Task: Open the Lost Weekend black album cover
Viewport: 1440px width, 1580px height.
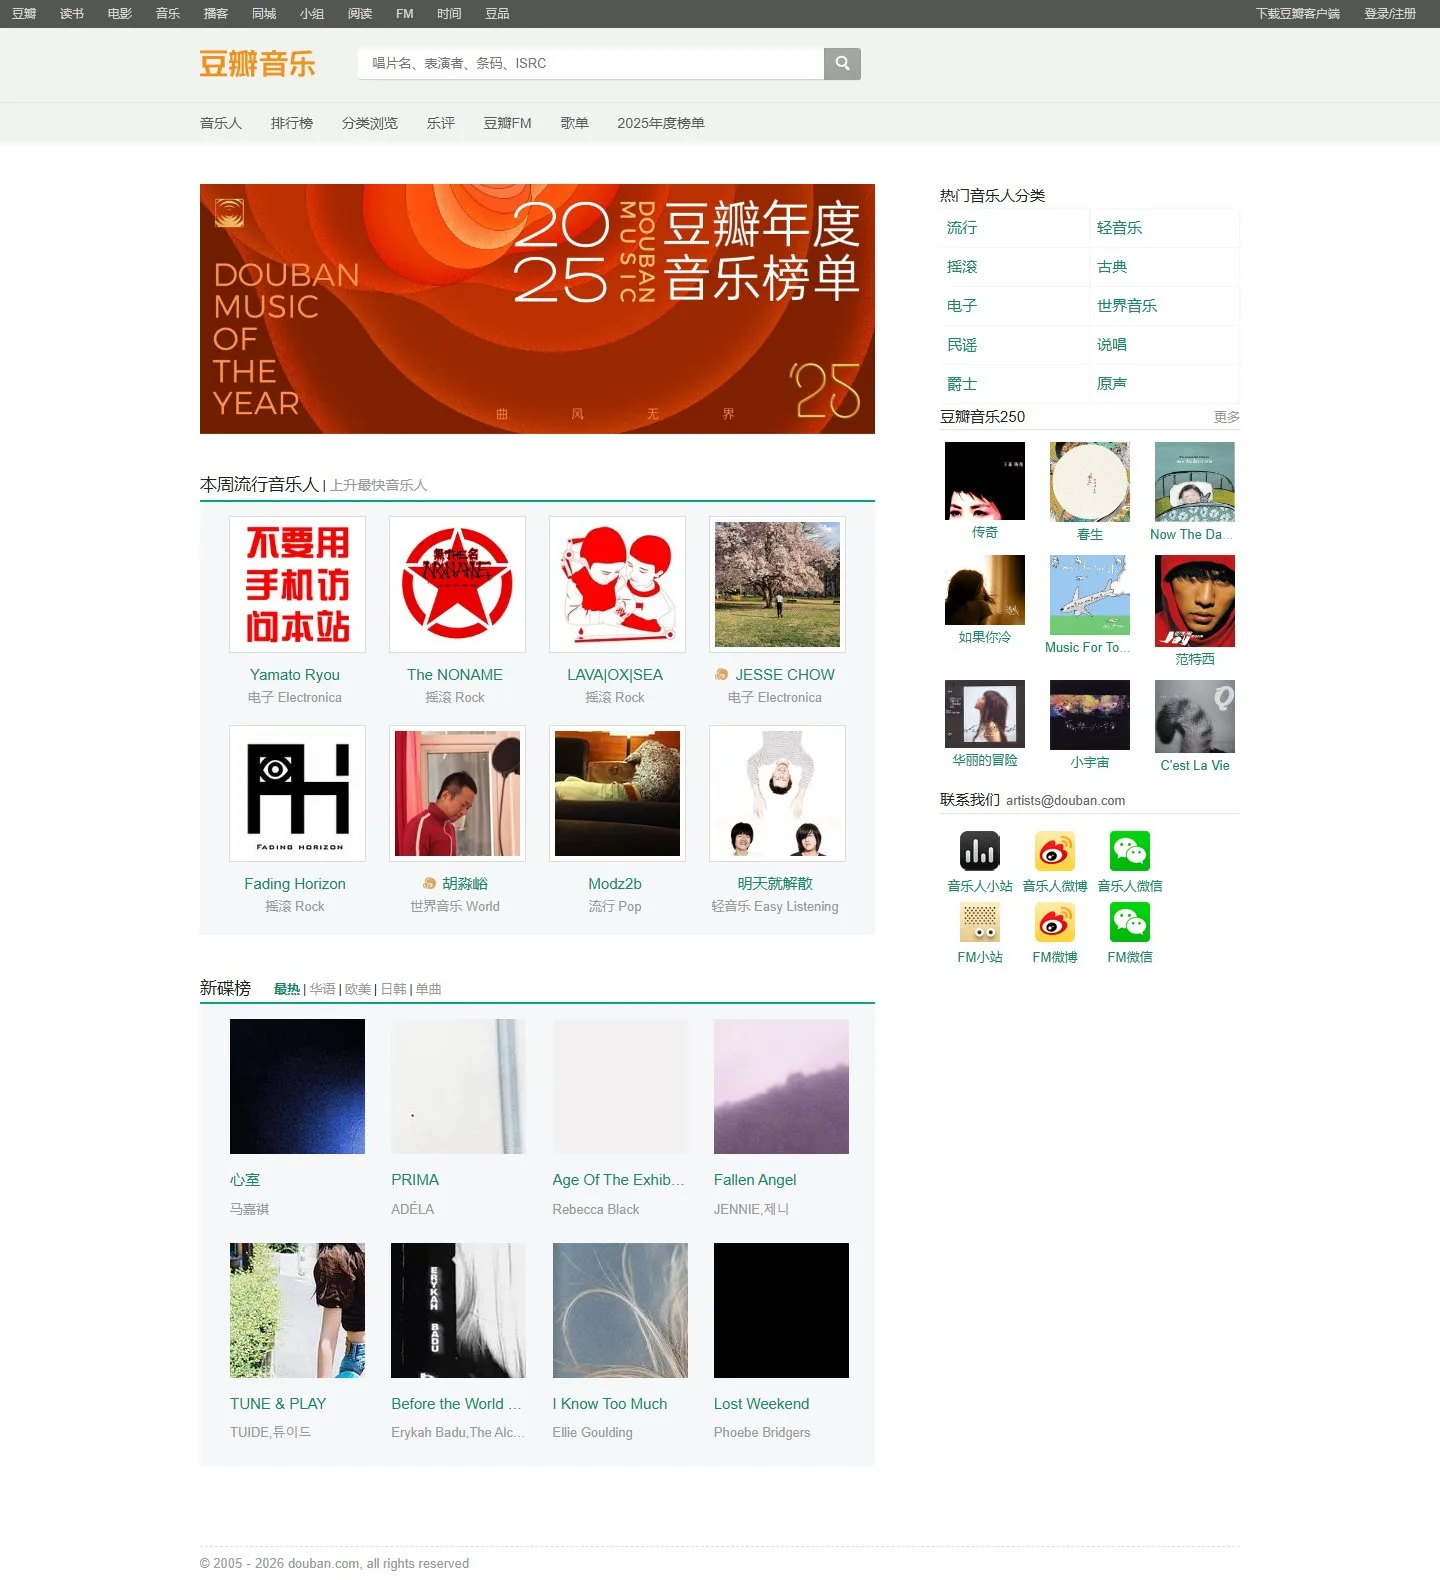Action: (781, 1310)
